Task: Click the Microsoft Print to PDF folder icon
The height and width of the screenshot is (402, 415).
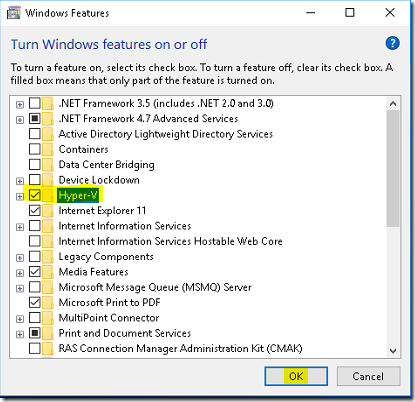Action: [48, 302]
